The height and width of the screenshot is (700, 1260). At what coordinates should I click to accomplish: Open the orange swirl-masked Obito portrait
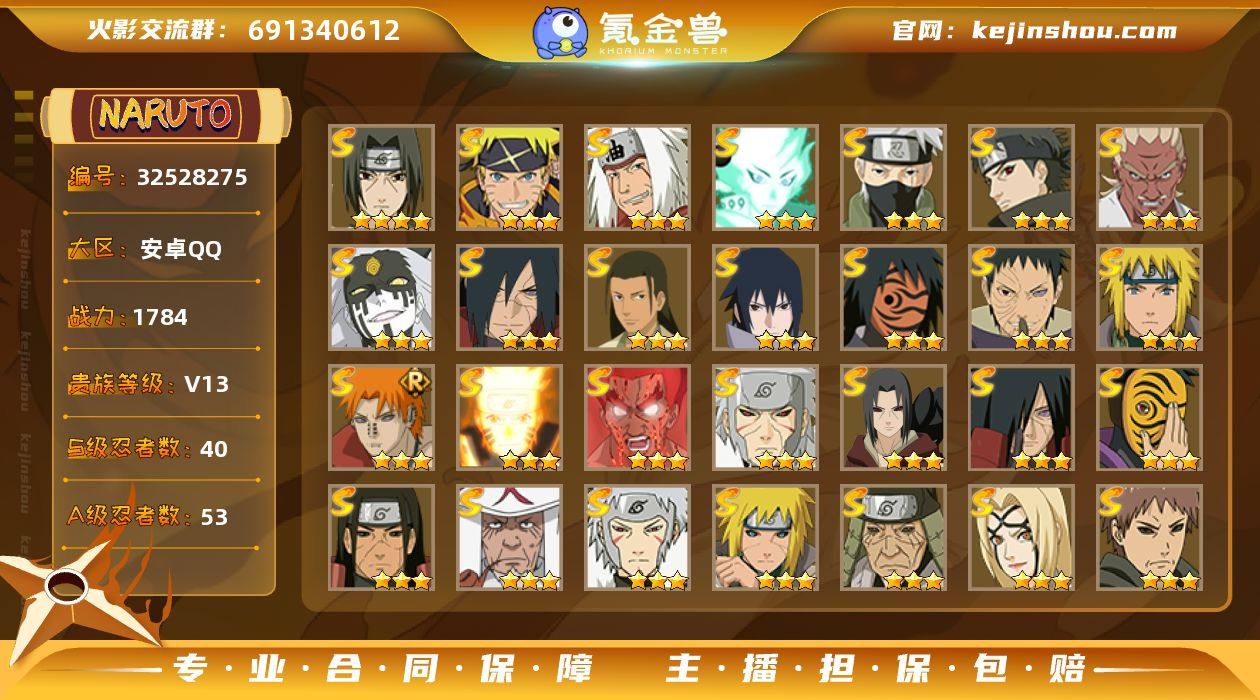pos(894,298)
